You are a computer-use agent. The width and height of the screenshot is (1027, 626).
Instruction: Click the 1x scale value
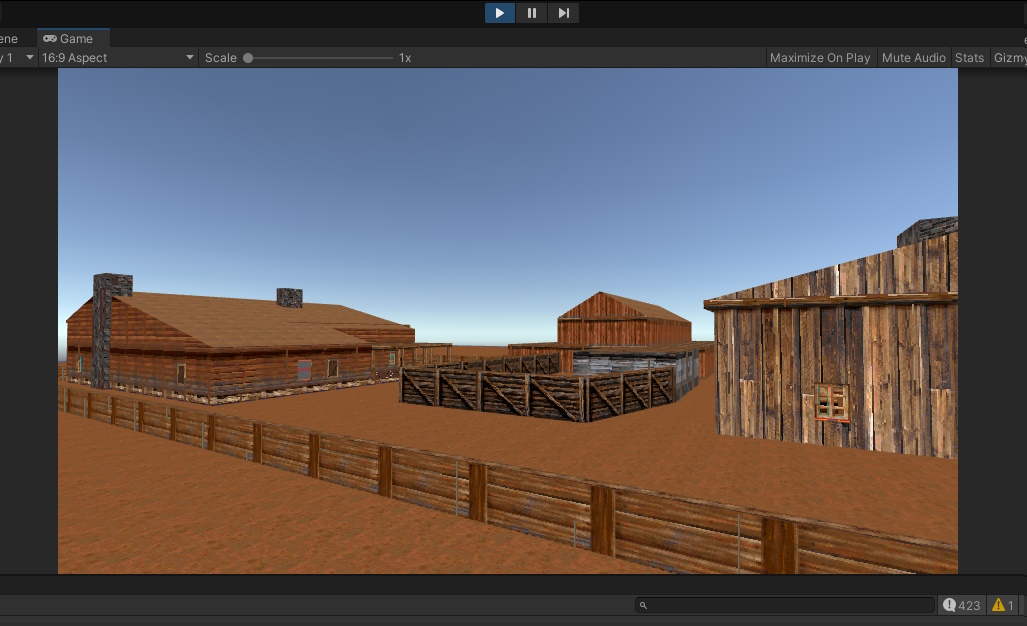tap(405, 58)
